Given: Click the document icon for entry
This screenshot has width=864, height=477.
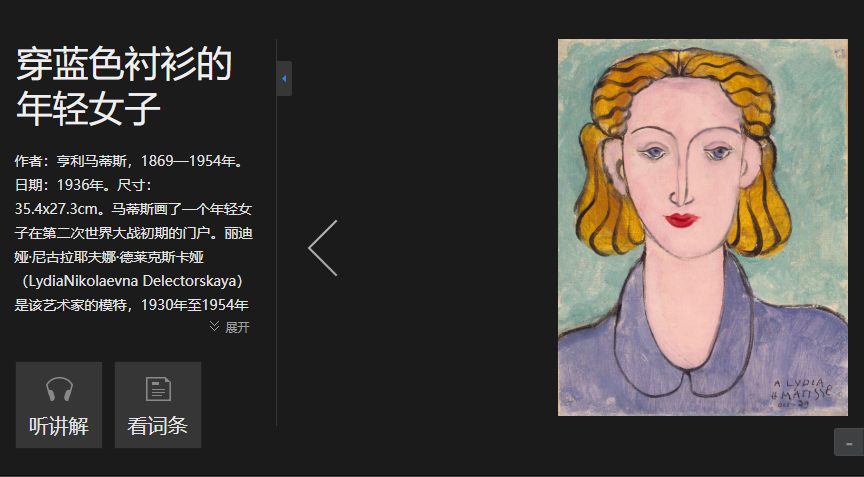Looking at the screenshot, I should pos(158,389).
